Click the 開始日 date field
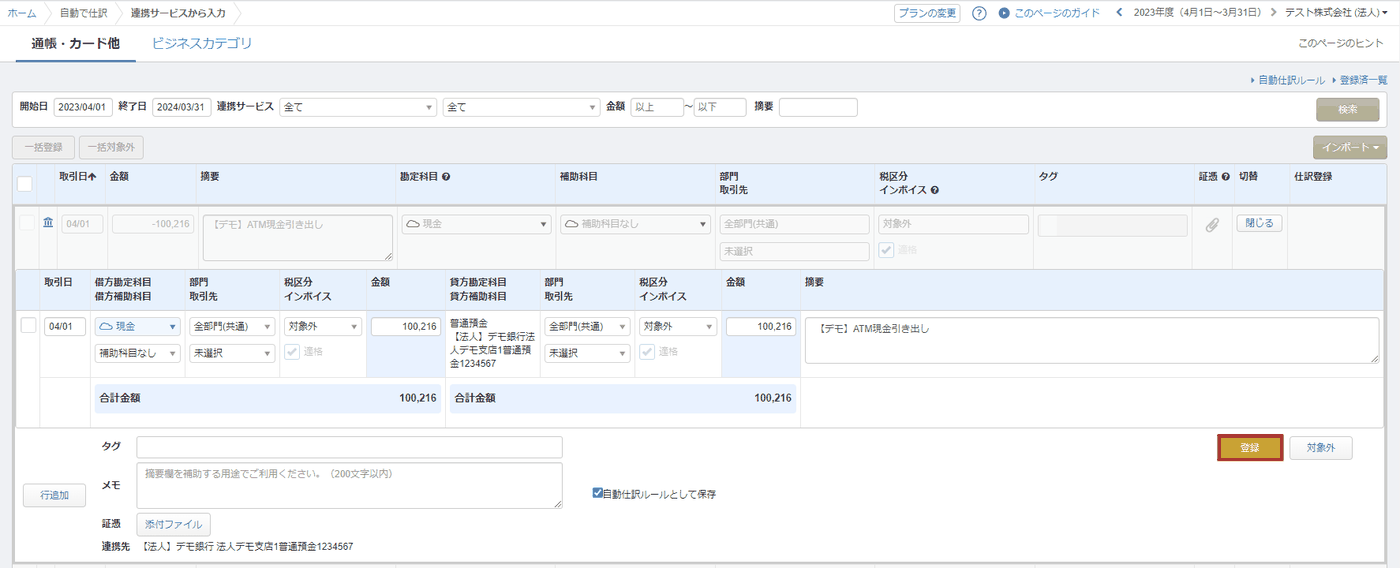 (83, 107)
